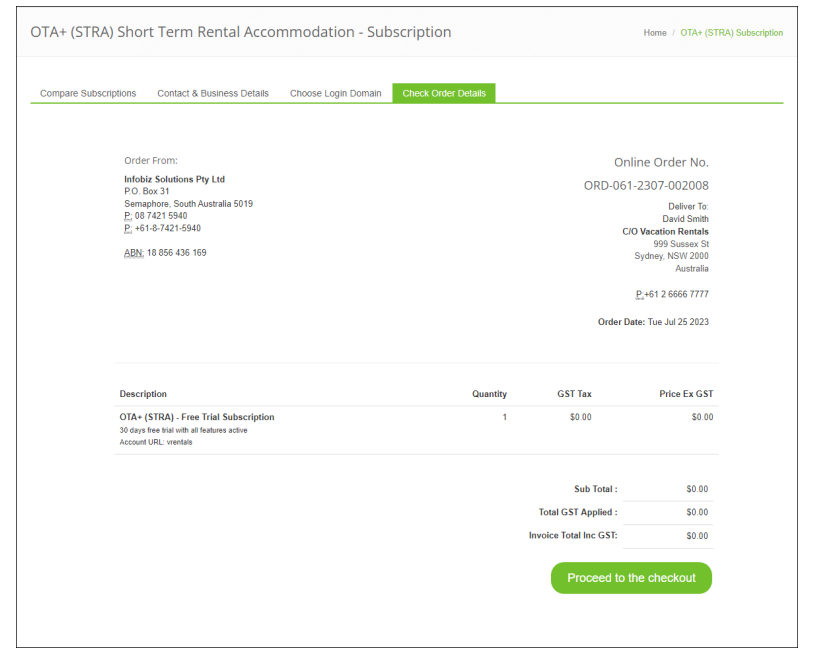
Task: Click the Free Trial Subscription item title
Action: (x=197, y=417)
